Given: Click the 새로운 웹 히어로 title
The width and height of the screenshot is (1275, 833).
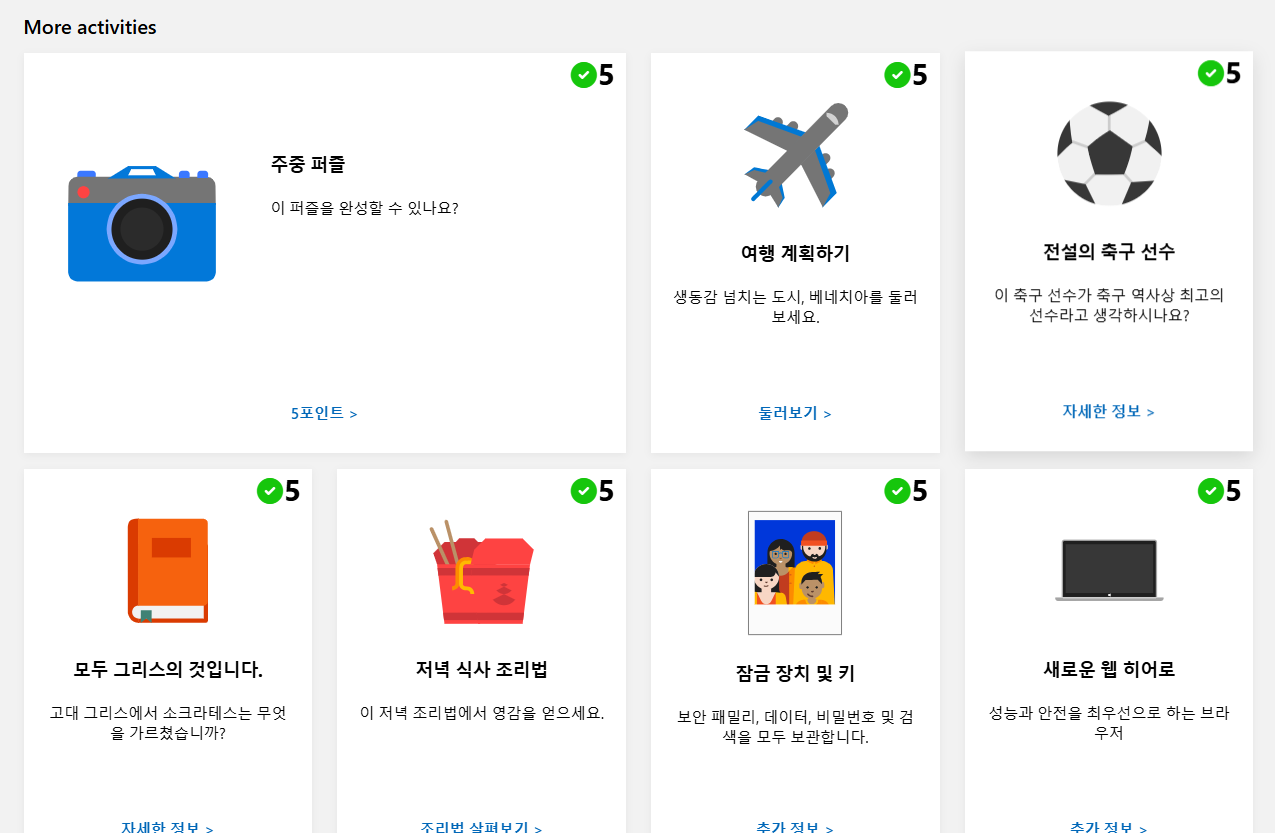Looking at the screenshot, I should pyautogui.click(x=1109, y=669).
